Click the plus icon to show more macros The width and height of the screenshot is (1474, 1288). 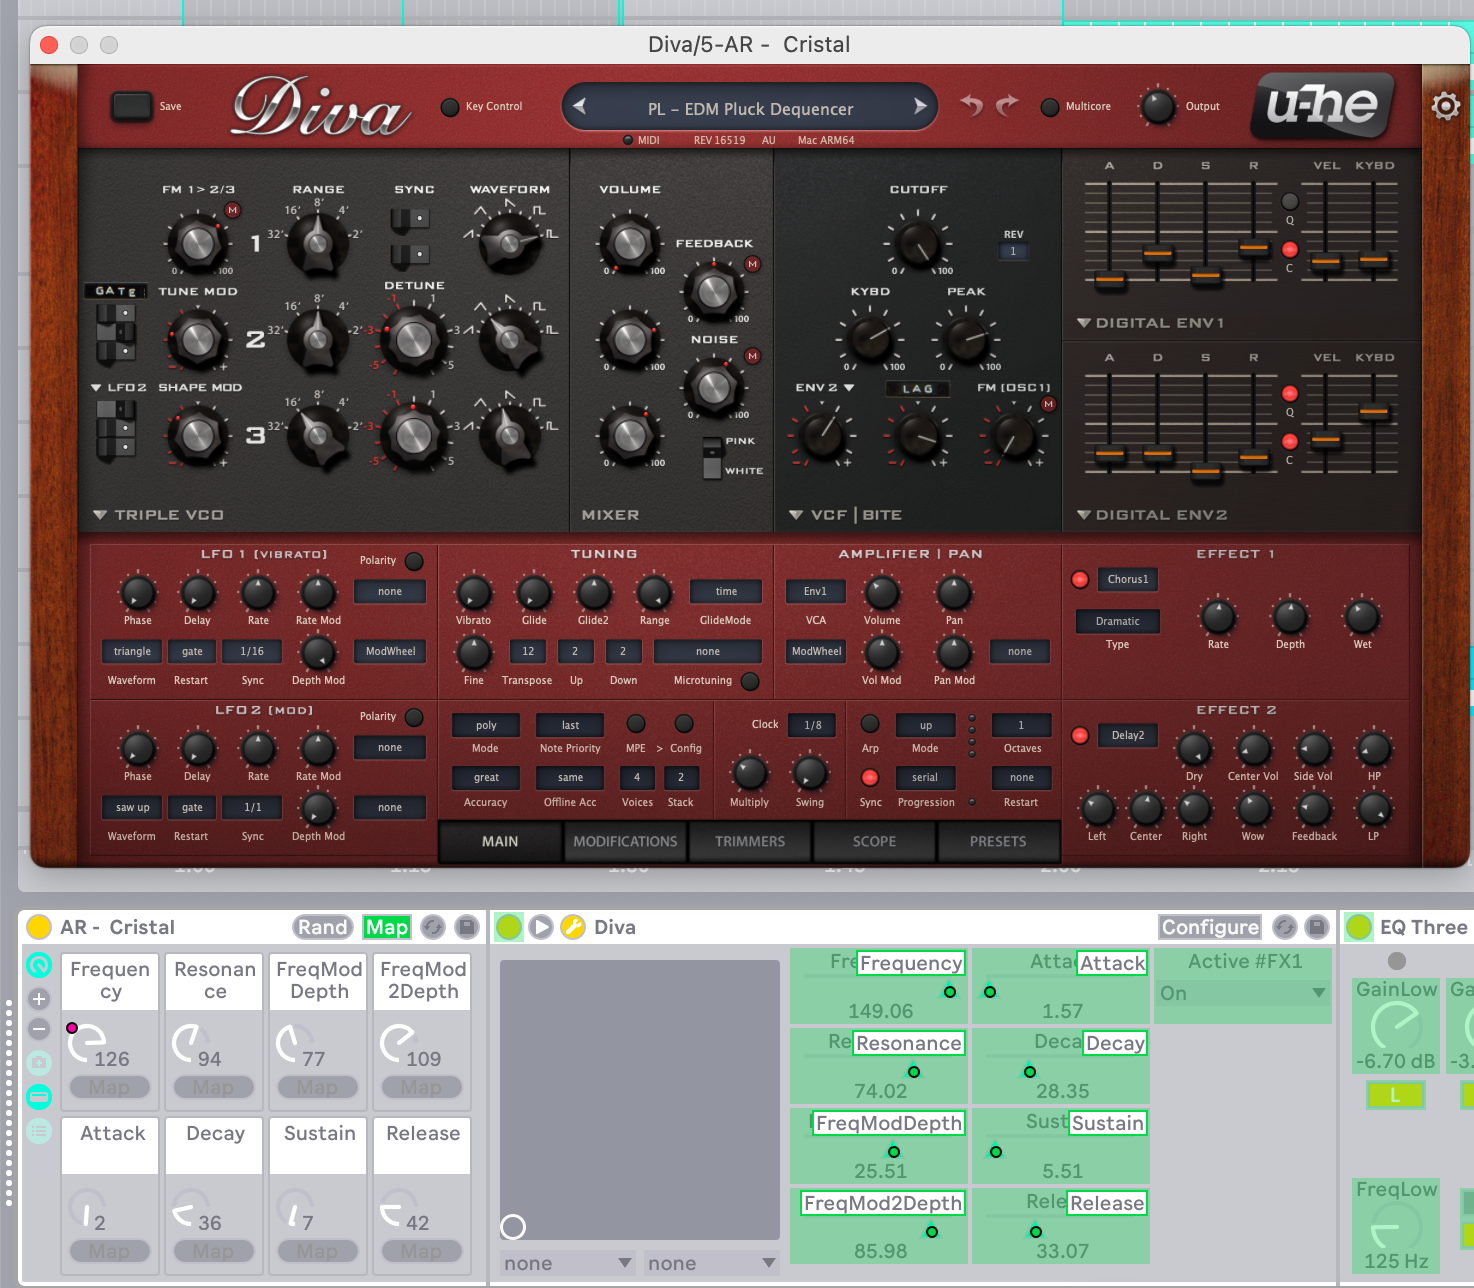tap(39, 998)
